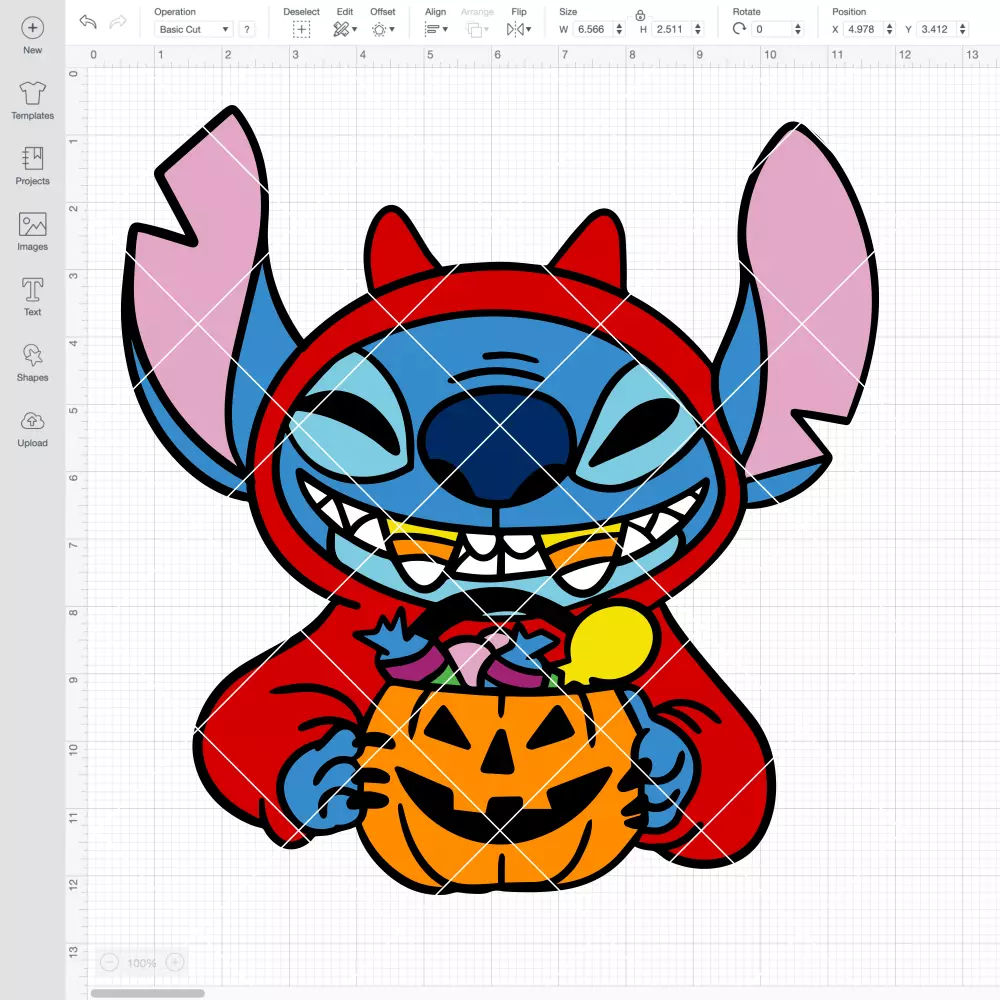Adjust the Y position stepper
The height and width of the screenshot is (1000, 1000).
963,29
